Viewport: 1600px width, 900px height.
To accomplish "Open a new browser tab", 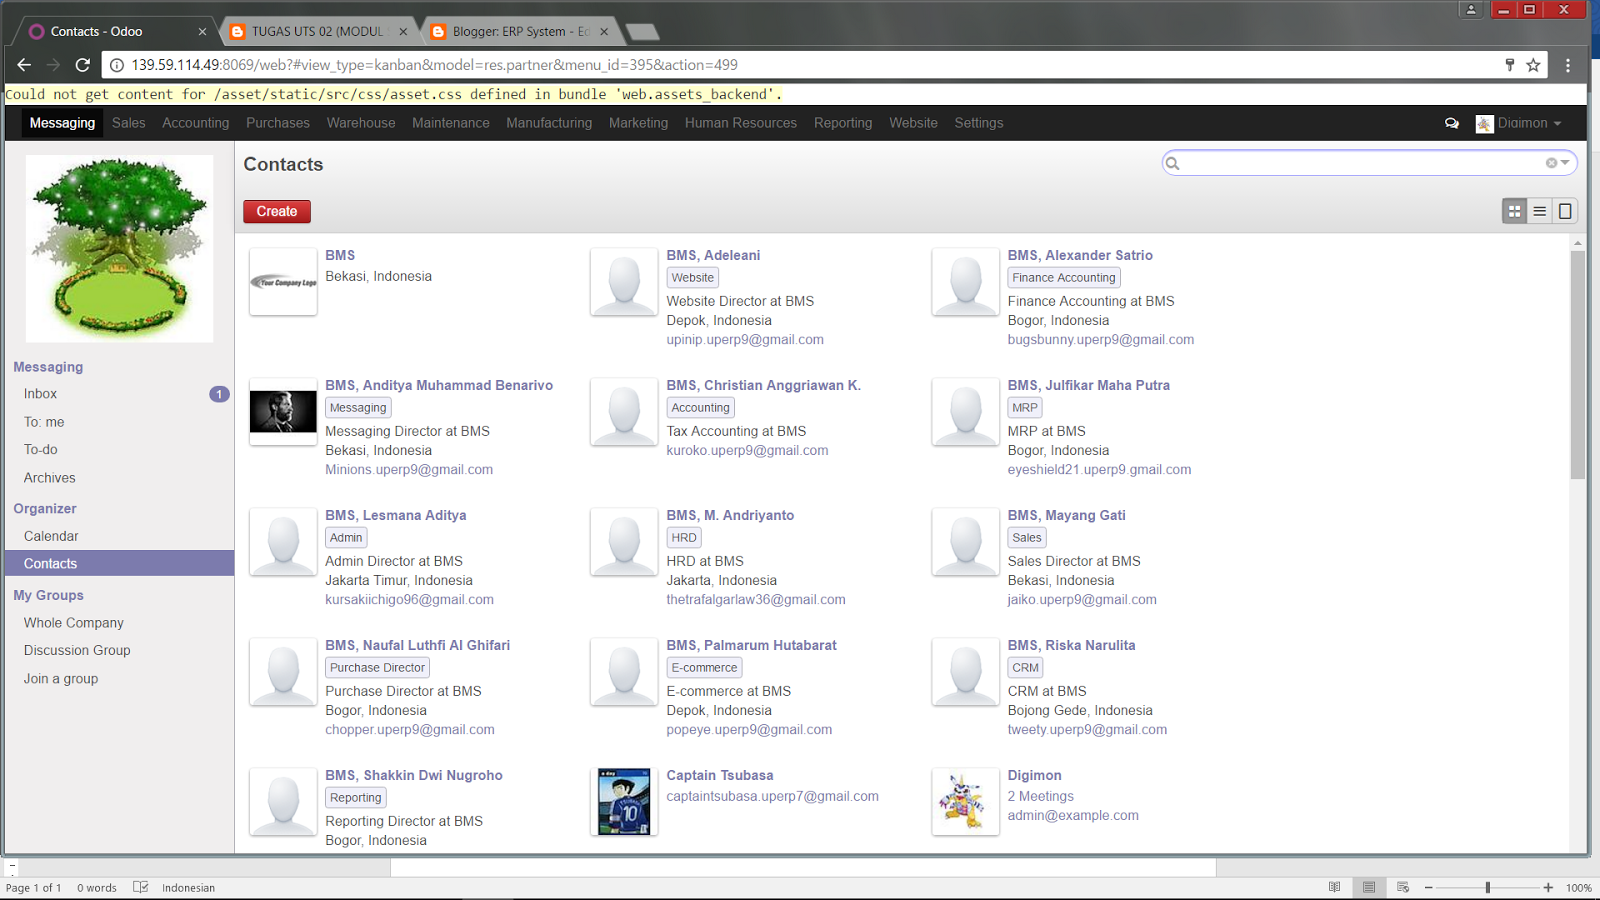I will (642, 32).
